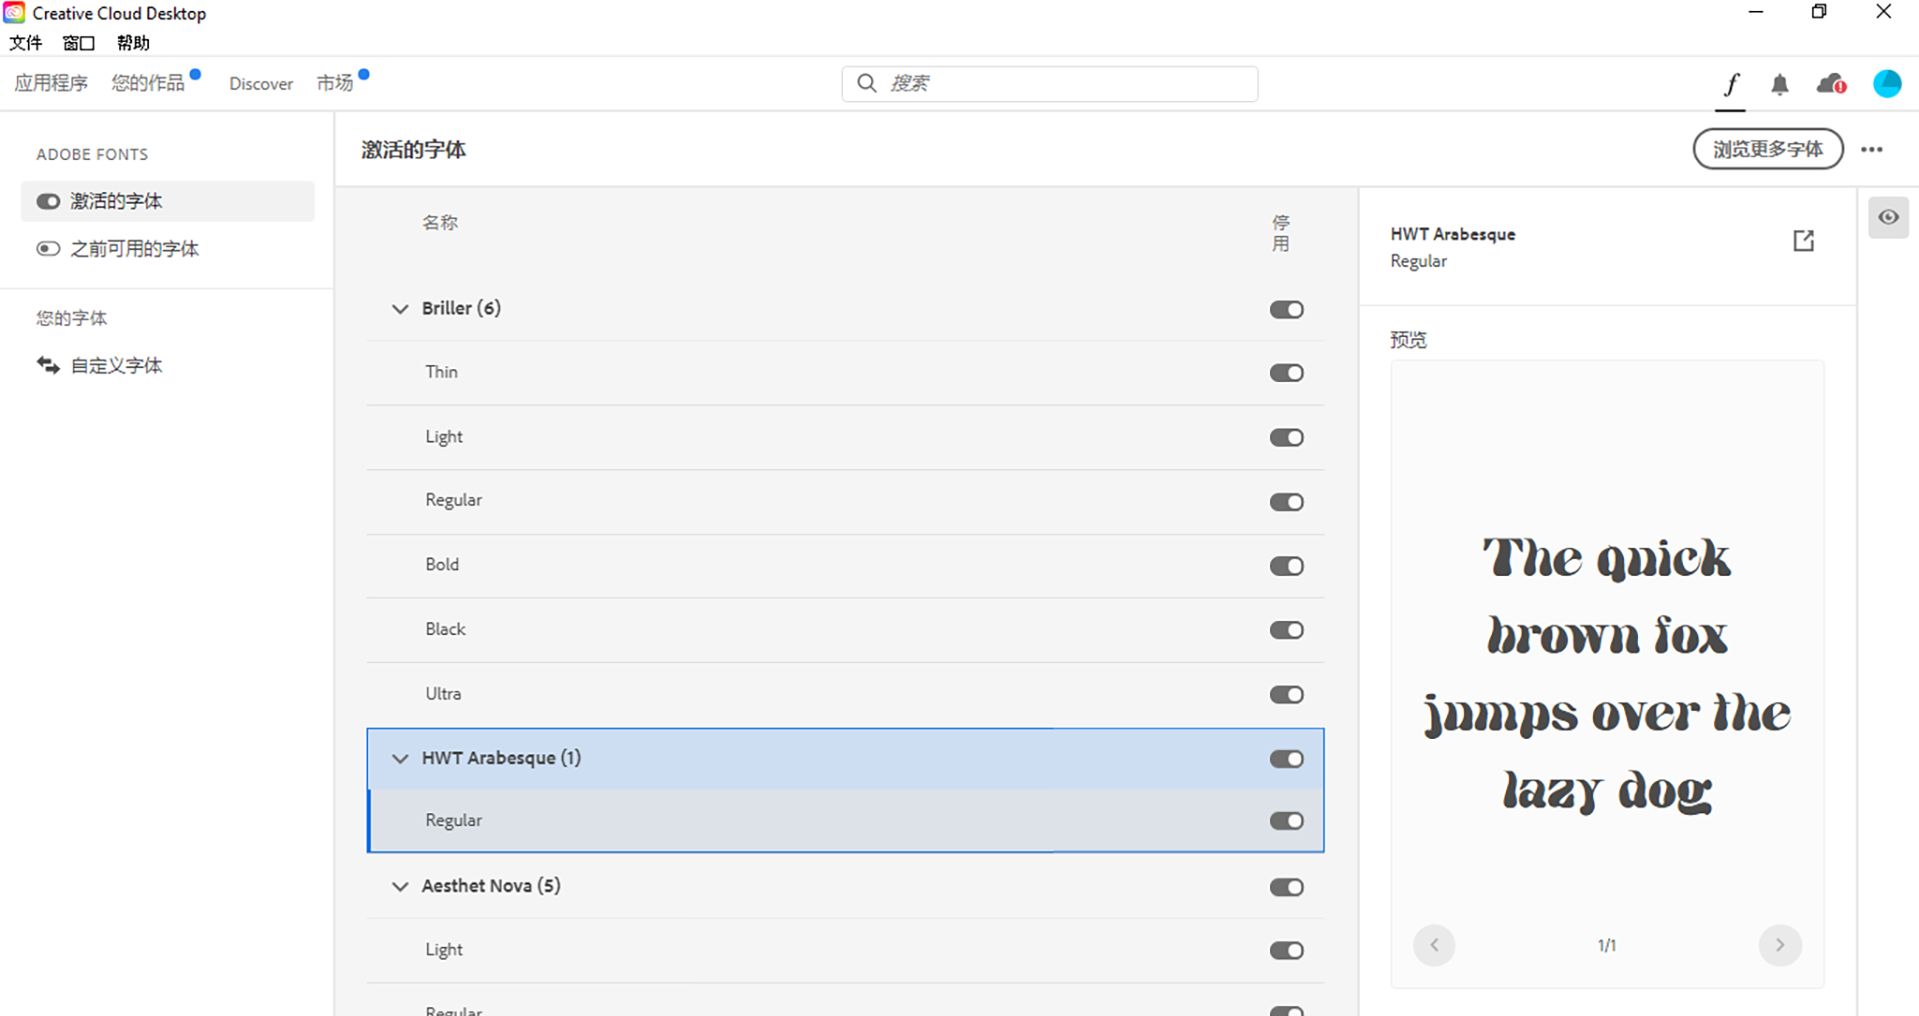
Task: Switch to Discover tab
Action: 261,84
